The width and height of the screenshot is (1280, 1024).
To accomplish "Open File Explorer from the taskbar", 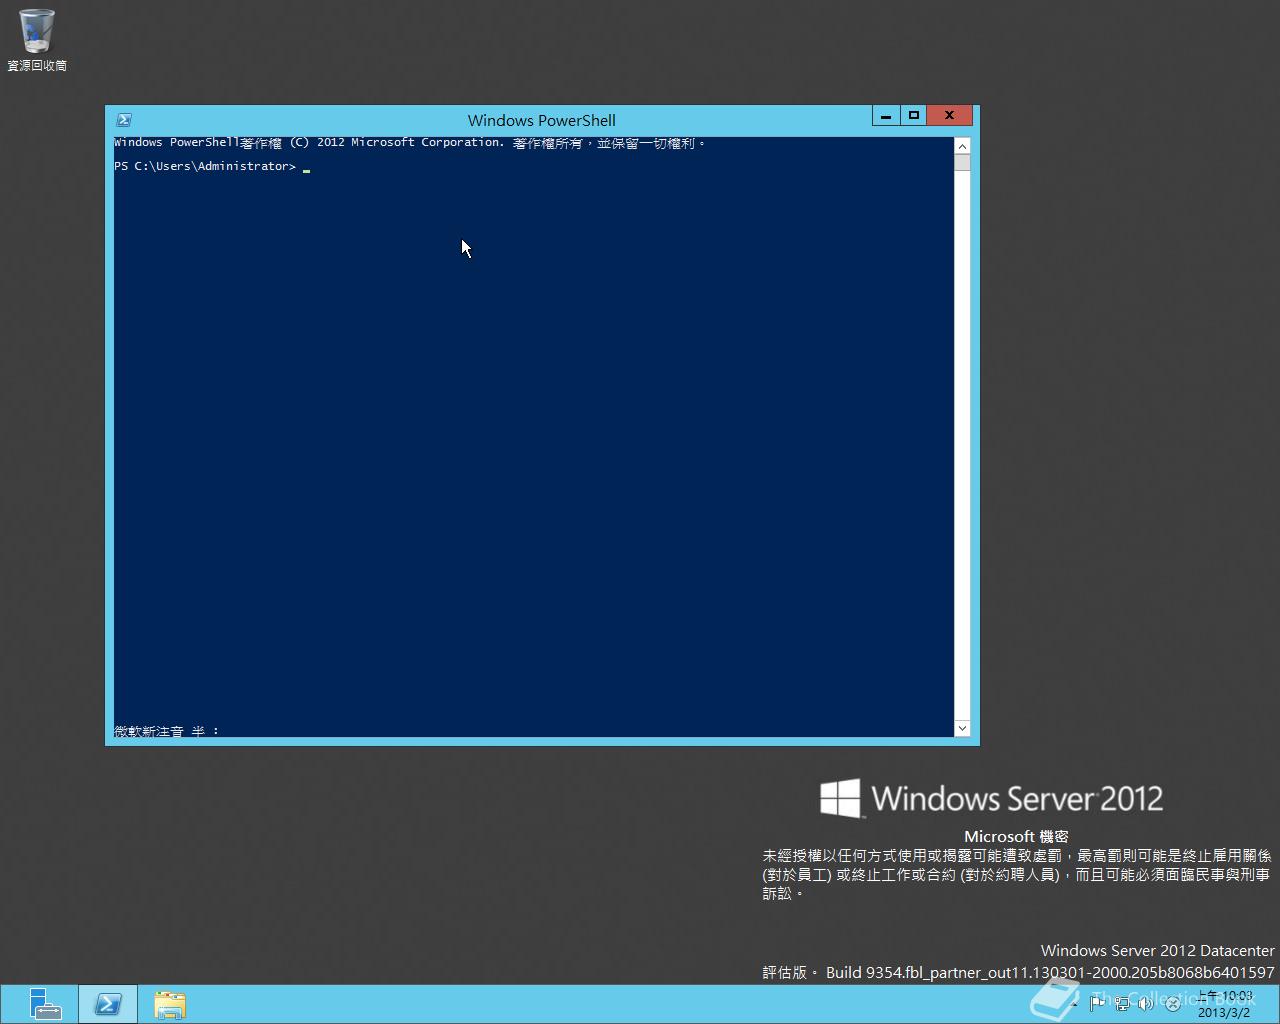I will pos(170,1004).
